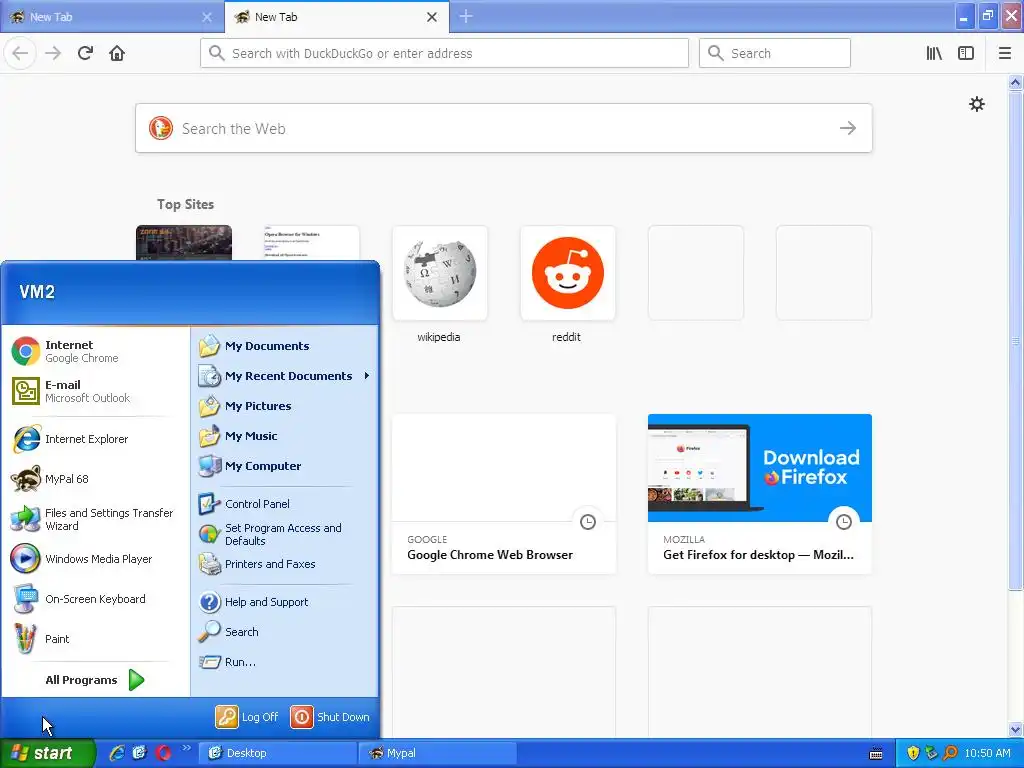The image size is (1024, 768).
Task: Open the On-Screen Keyboard
Action: (95, 599)
